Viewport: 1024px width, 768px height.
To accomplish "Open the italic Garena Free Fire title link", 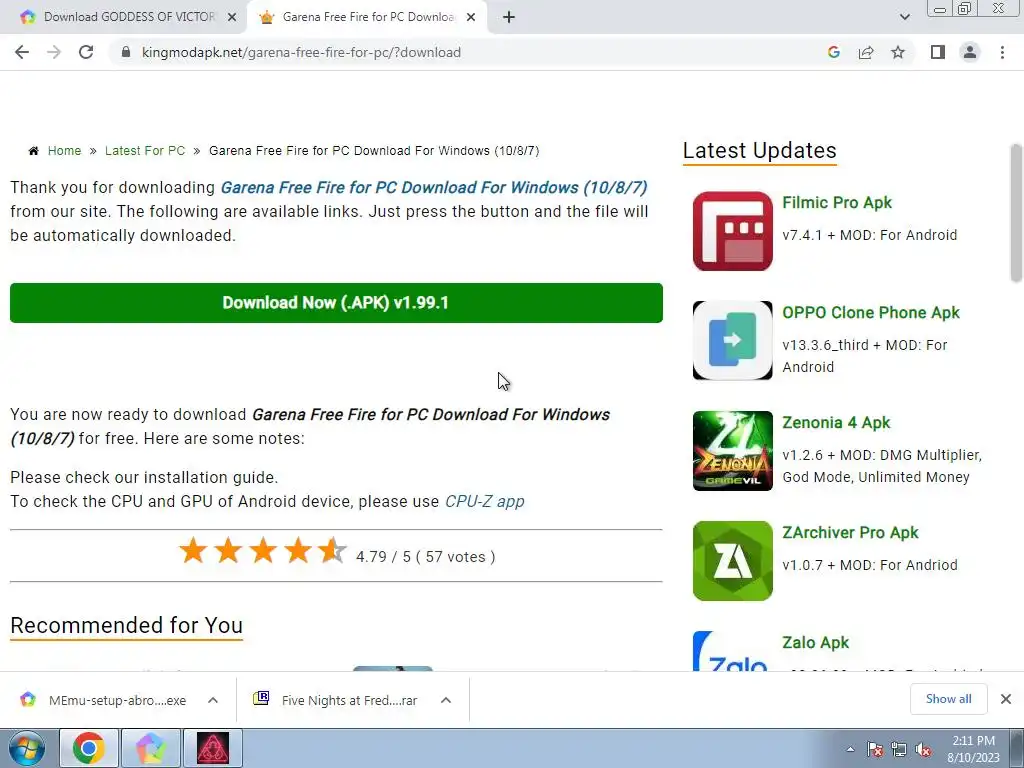I will (x=434, y=187).
